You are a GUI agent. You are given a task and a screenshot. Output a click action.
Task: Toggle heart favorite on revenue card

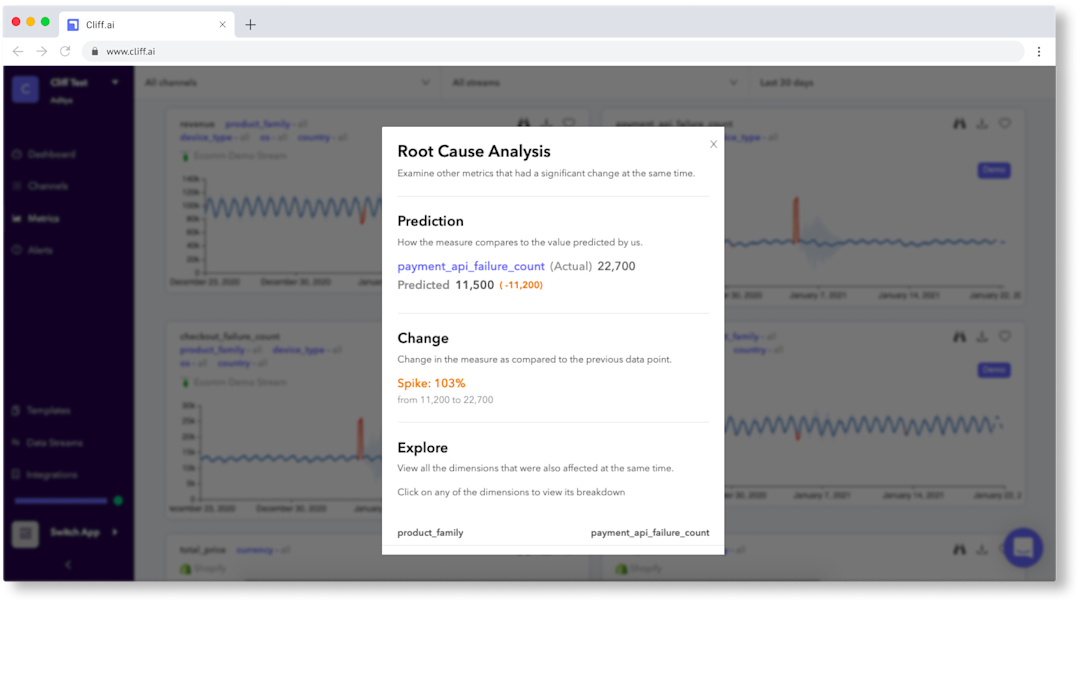coord(569,123)
